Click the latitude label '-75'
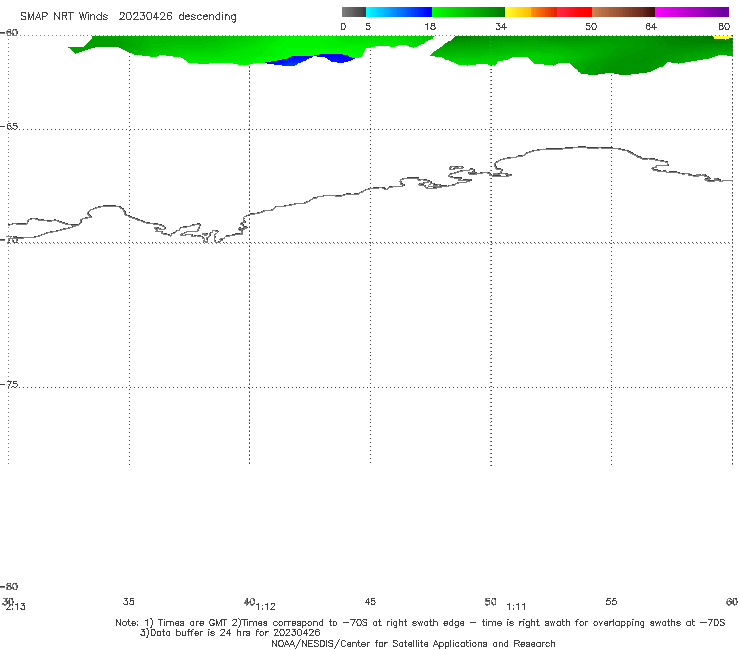The width and height of the screenshot is (740, 650). coord(9,385)
